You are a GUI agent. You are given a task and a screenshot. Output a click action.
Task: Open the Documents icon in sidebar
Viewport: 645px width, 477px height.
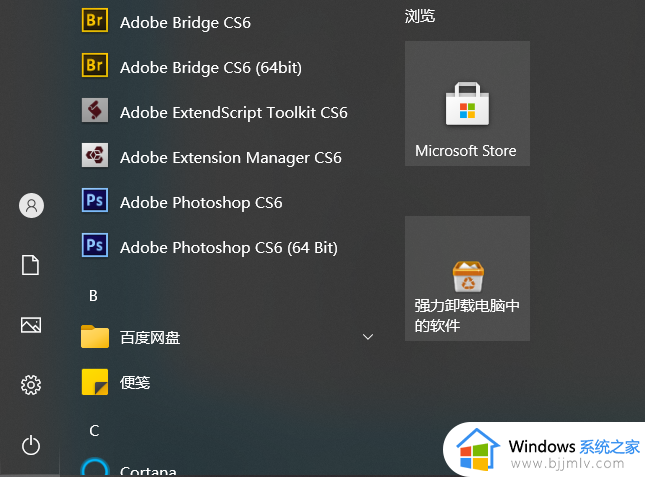(30, 265)
